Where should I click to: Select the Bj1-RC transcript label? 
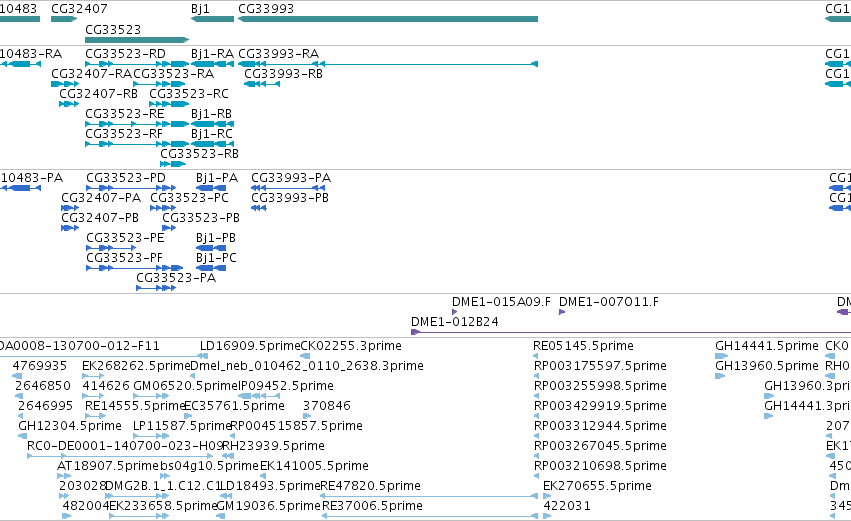click(212, 134)
